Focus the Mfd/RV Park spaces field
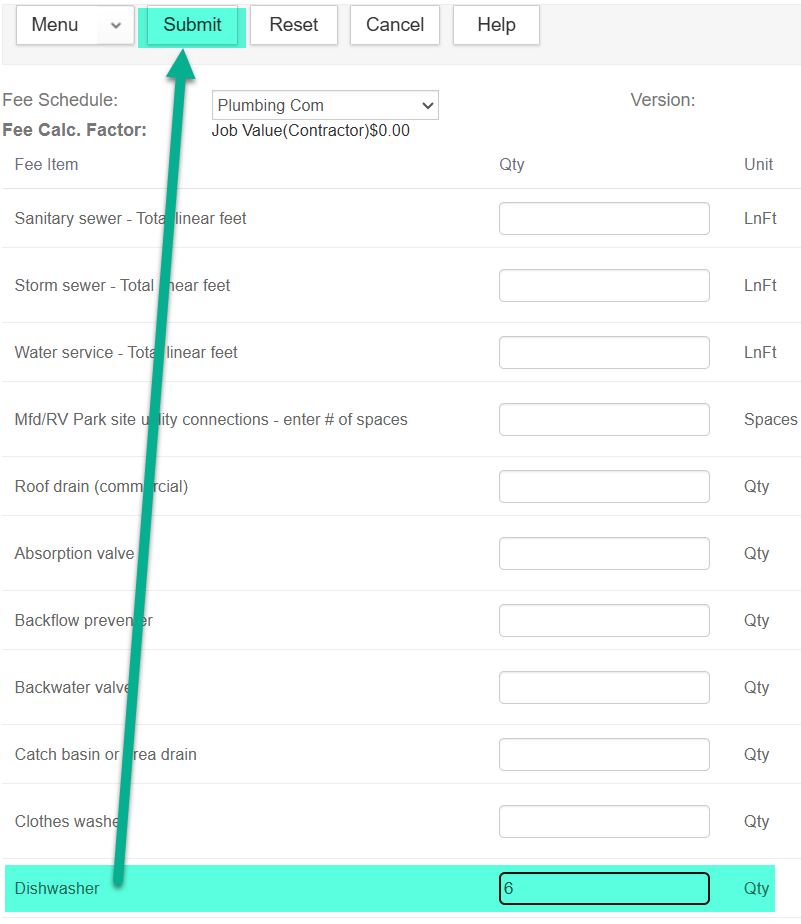Image resolution: width=801 pixels, height=924 pixels. pyautogui.click(x=604, y=419)
